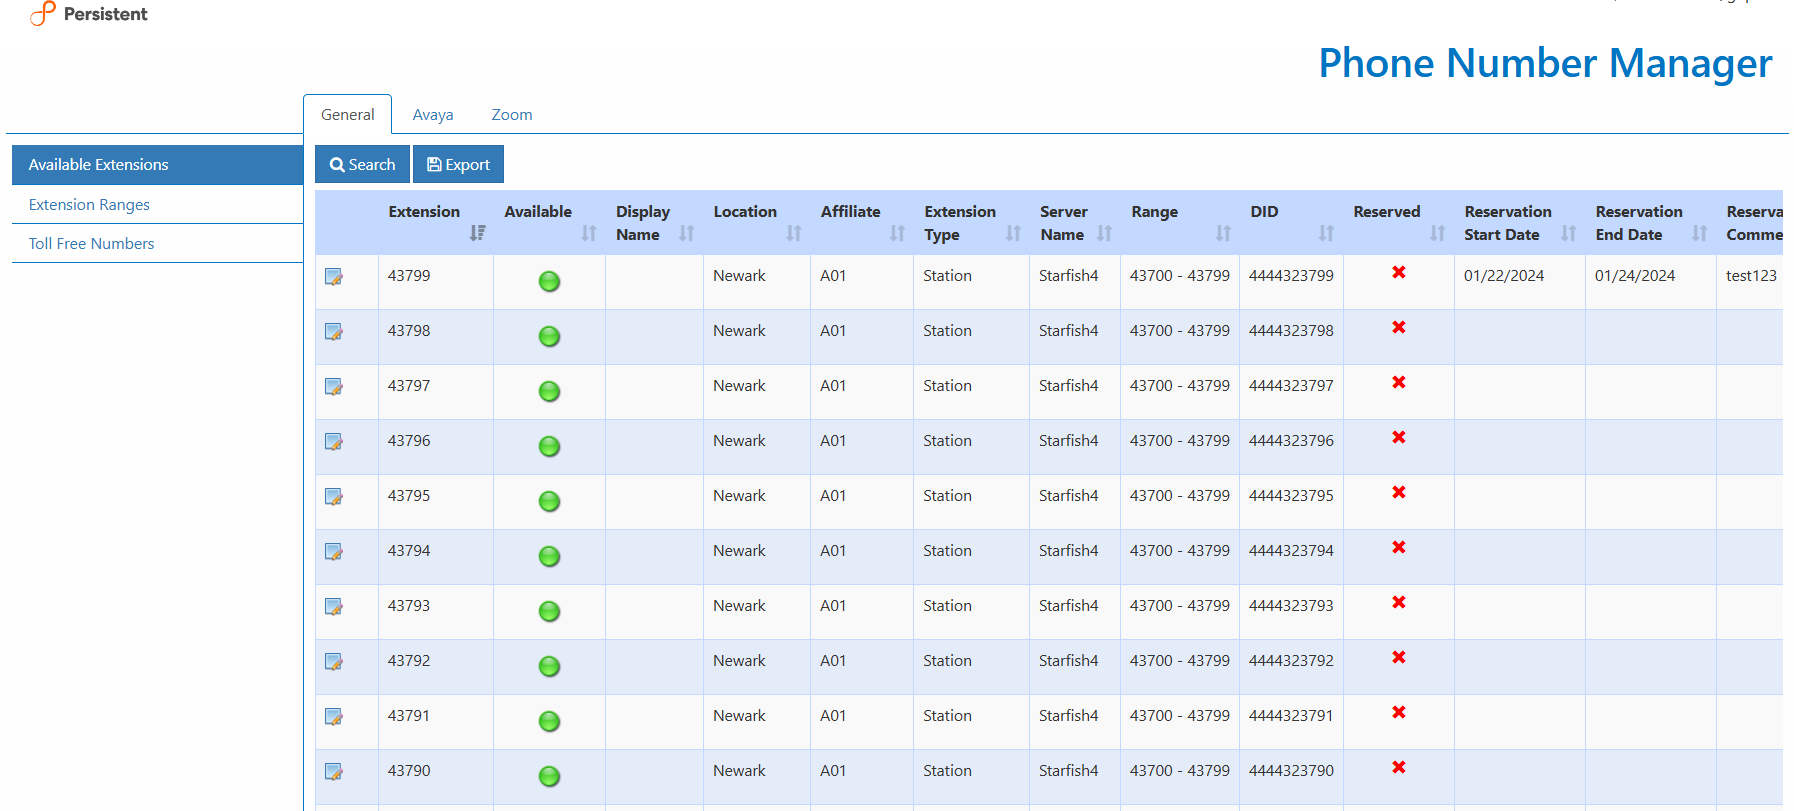Click the red reserved X for 43790

[x=1399, y=767]
